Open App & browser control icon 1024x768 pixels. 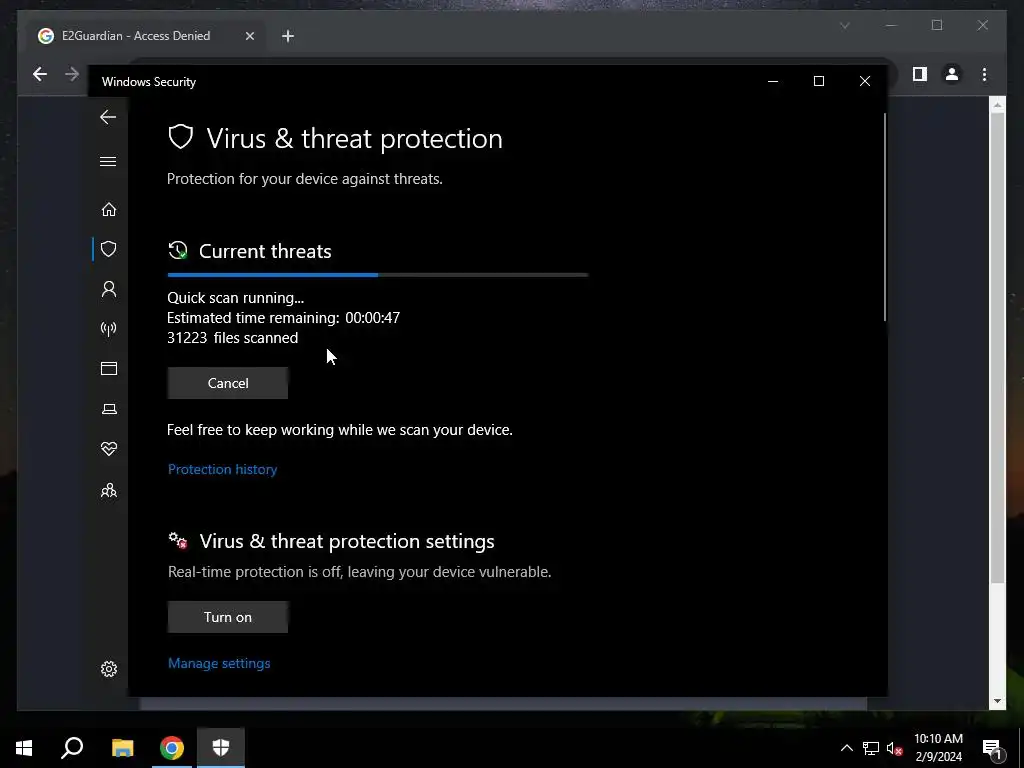point(108,368)
